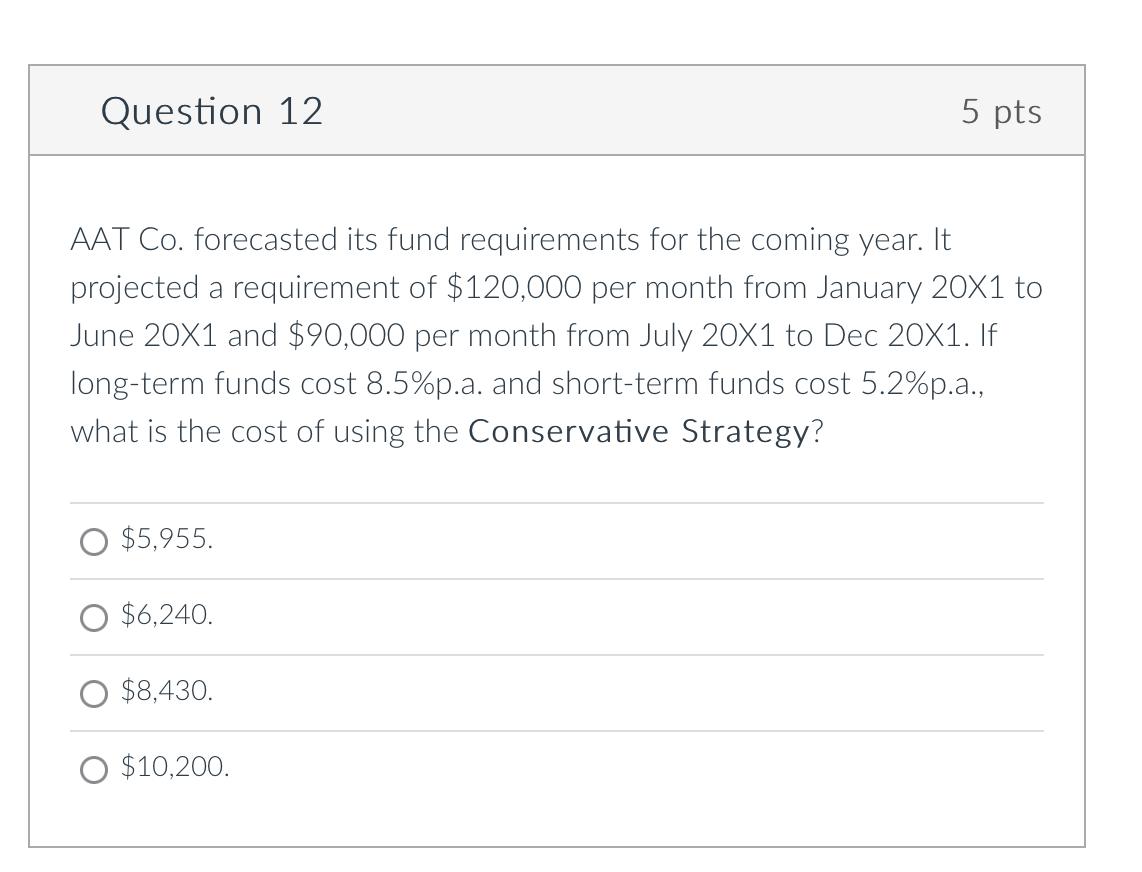This screenshot has height=872, width=1142.
Task: Click the bold Conservative Strategy text
Action: pos(644,431)
